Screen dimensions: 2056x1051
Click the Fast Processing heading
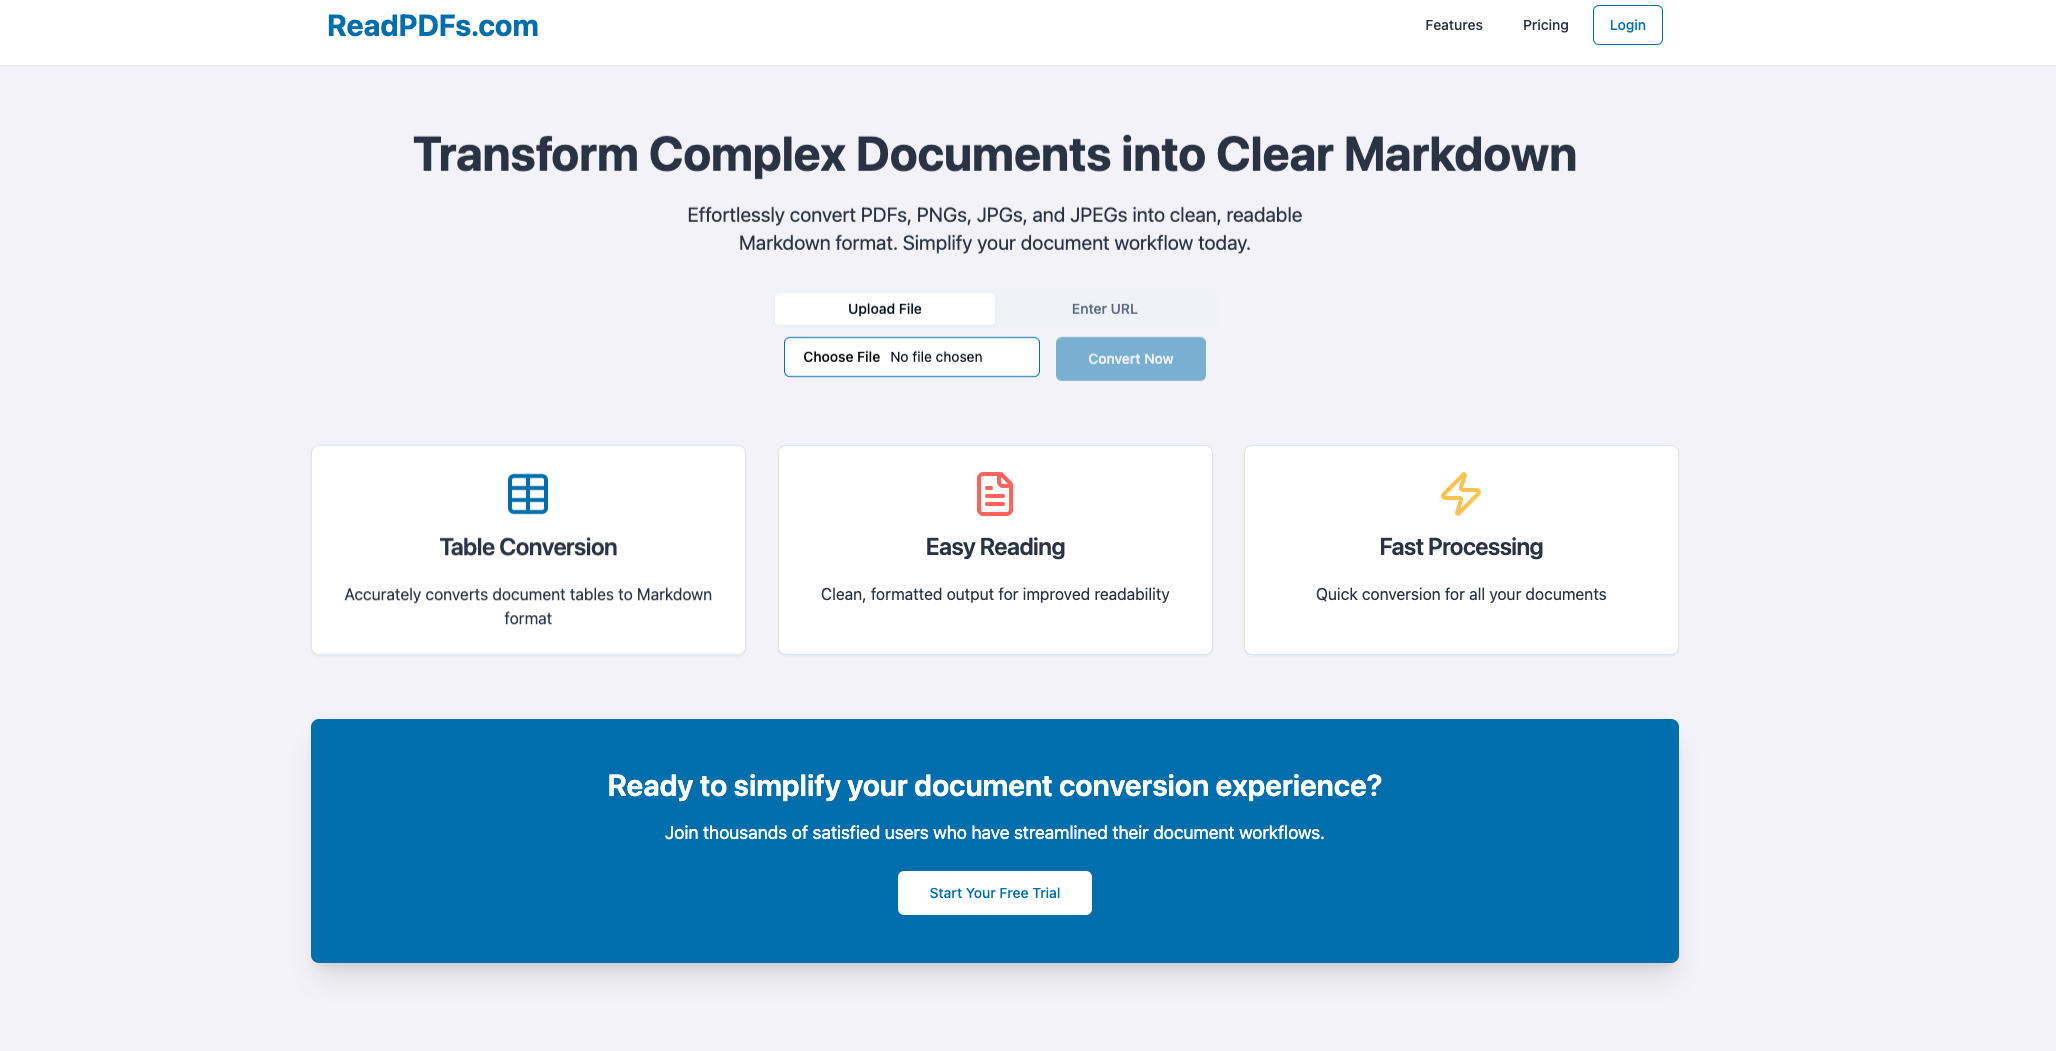click(1461, 547)
